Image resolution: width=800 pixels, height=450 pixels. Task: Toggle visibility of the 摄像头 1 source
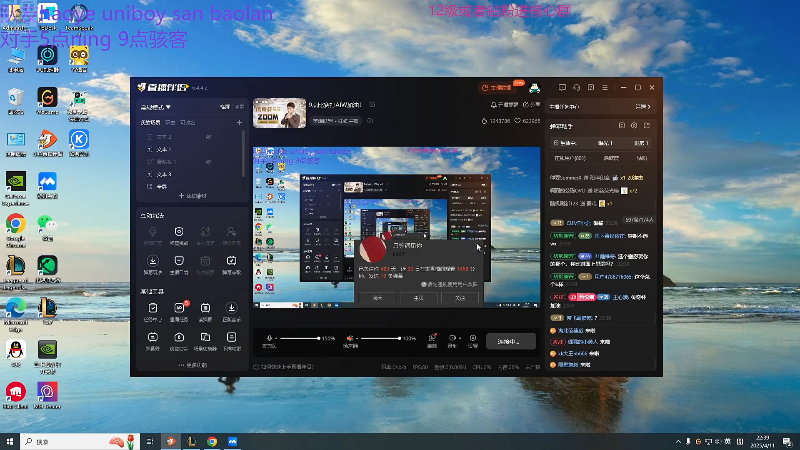(x=209, y=162)
